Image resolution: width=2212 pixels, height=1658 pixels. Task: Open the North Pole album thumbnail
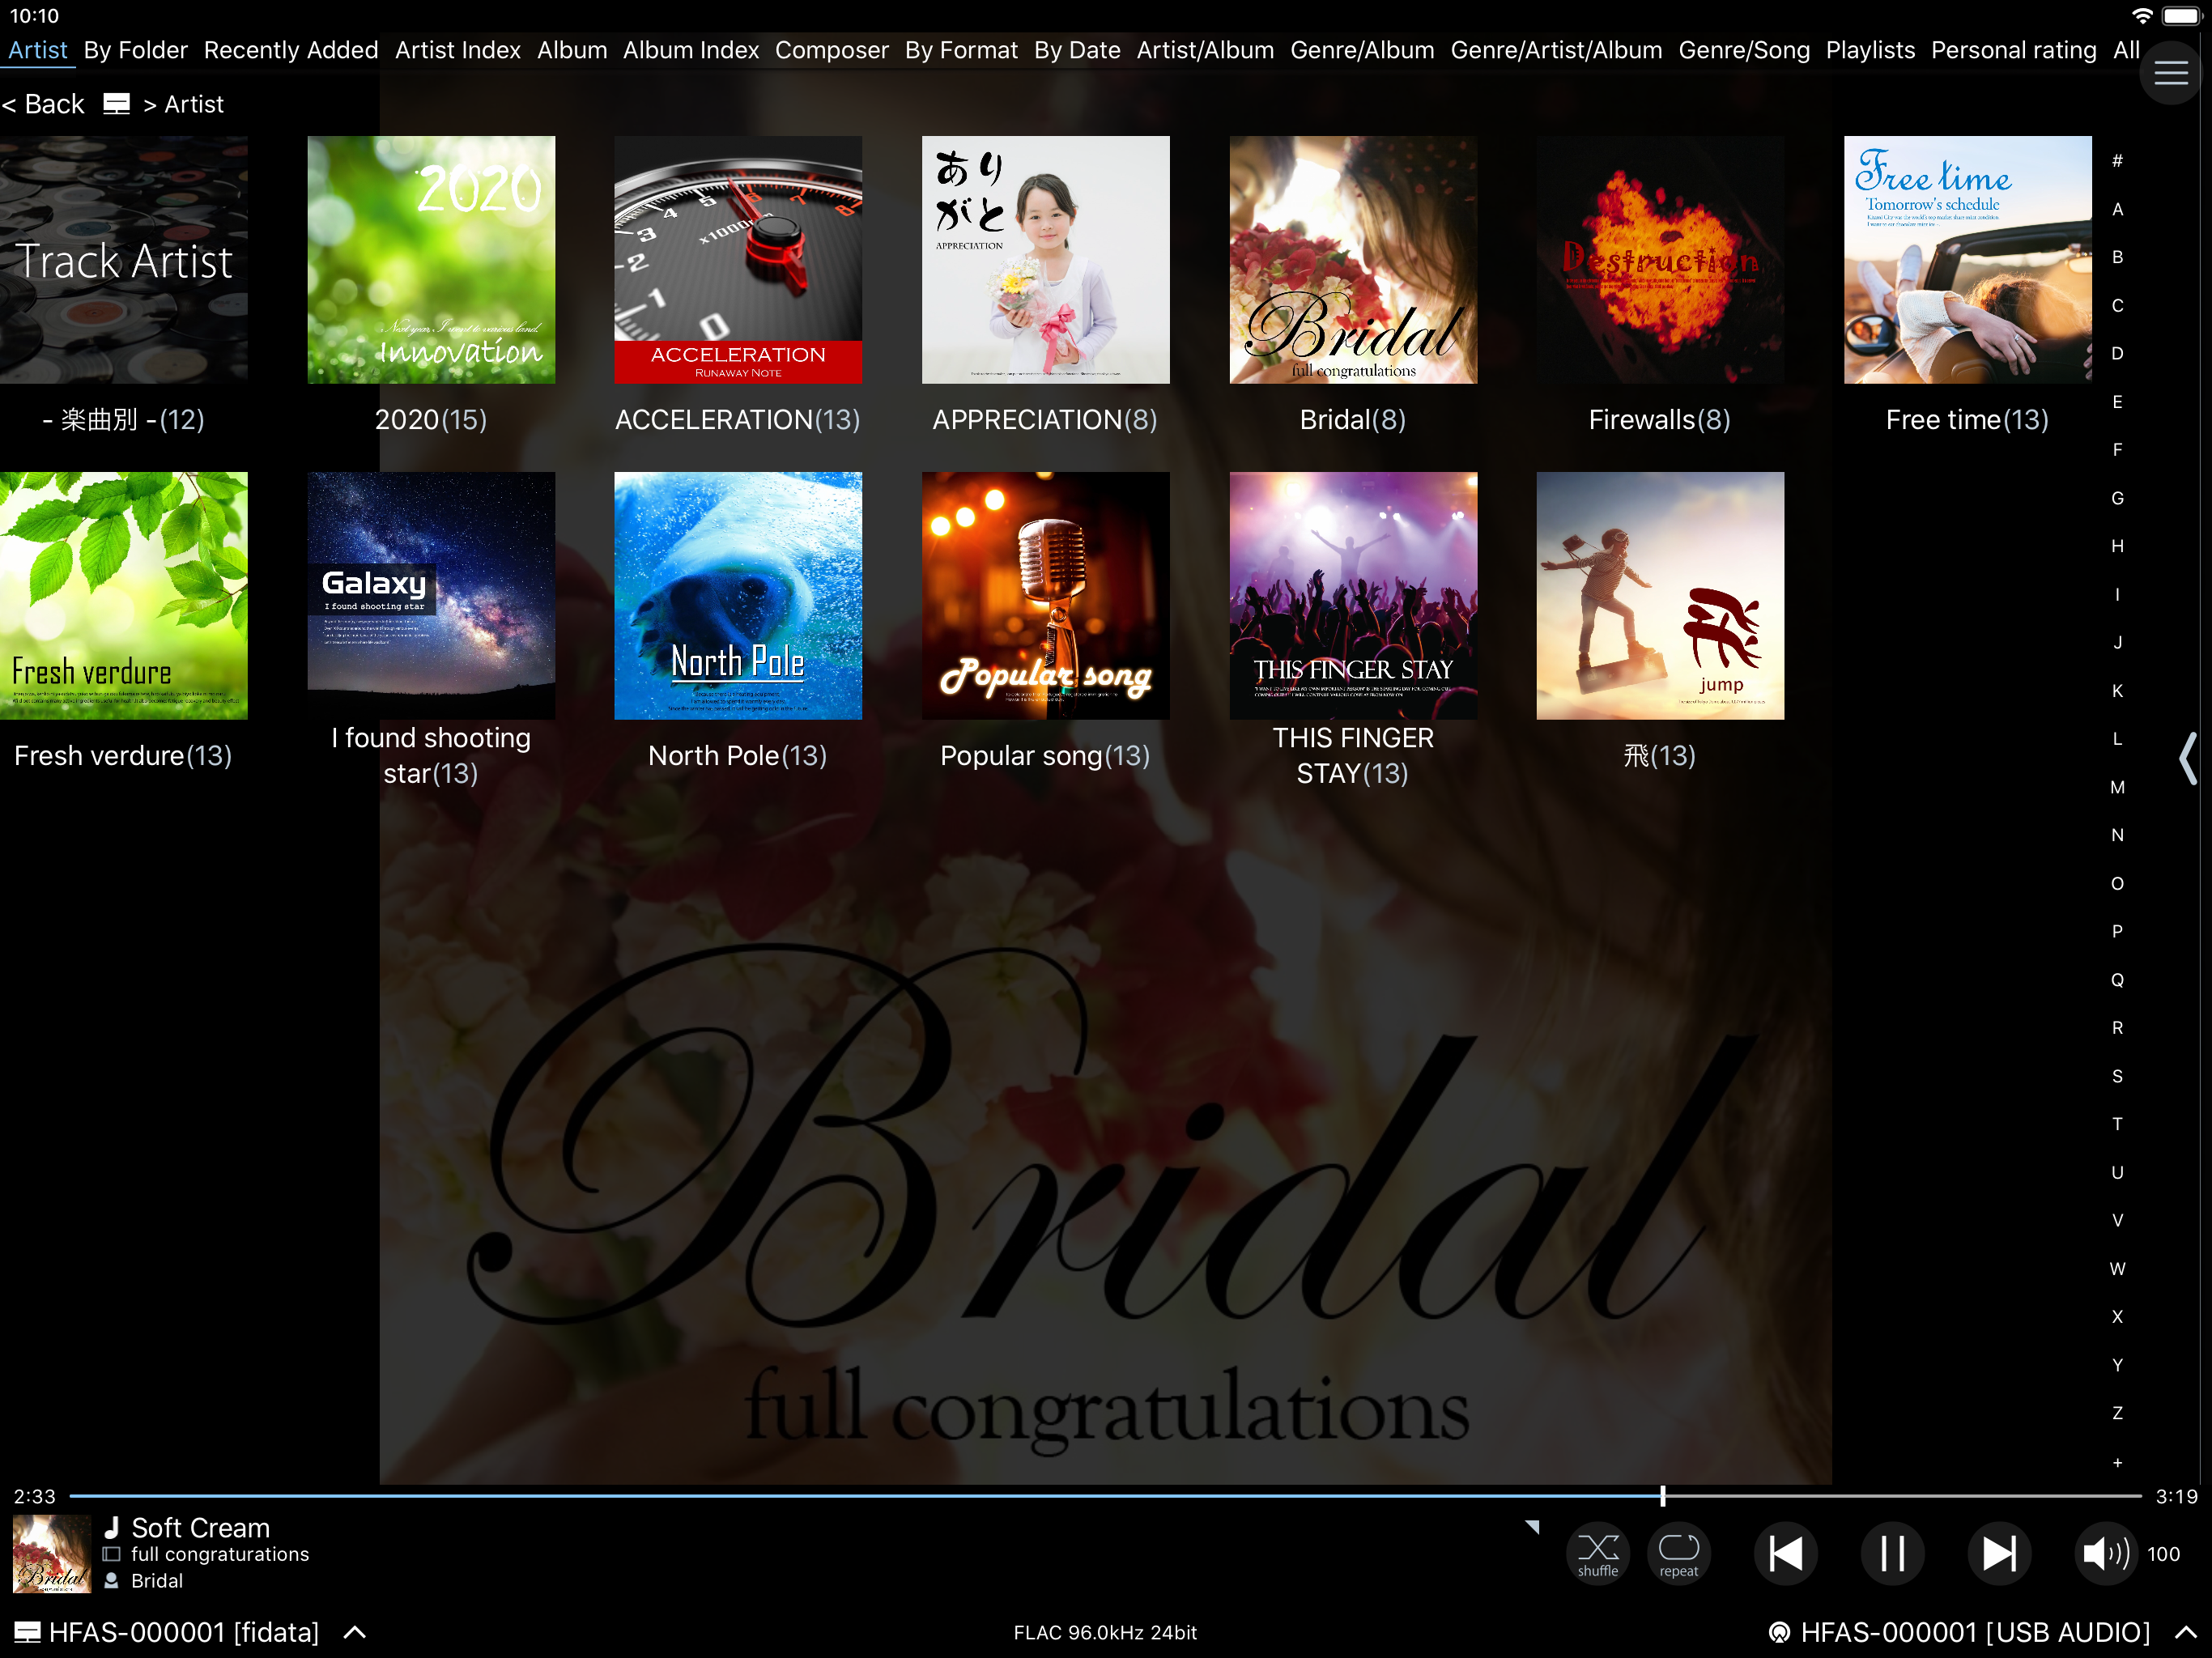tap(737, 596)
